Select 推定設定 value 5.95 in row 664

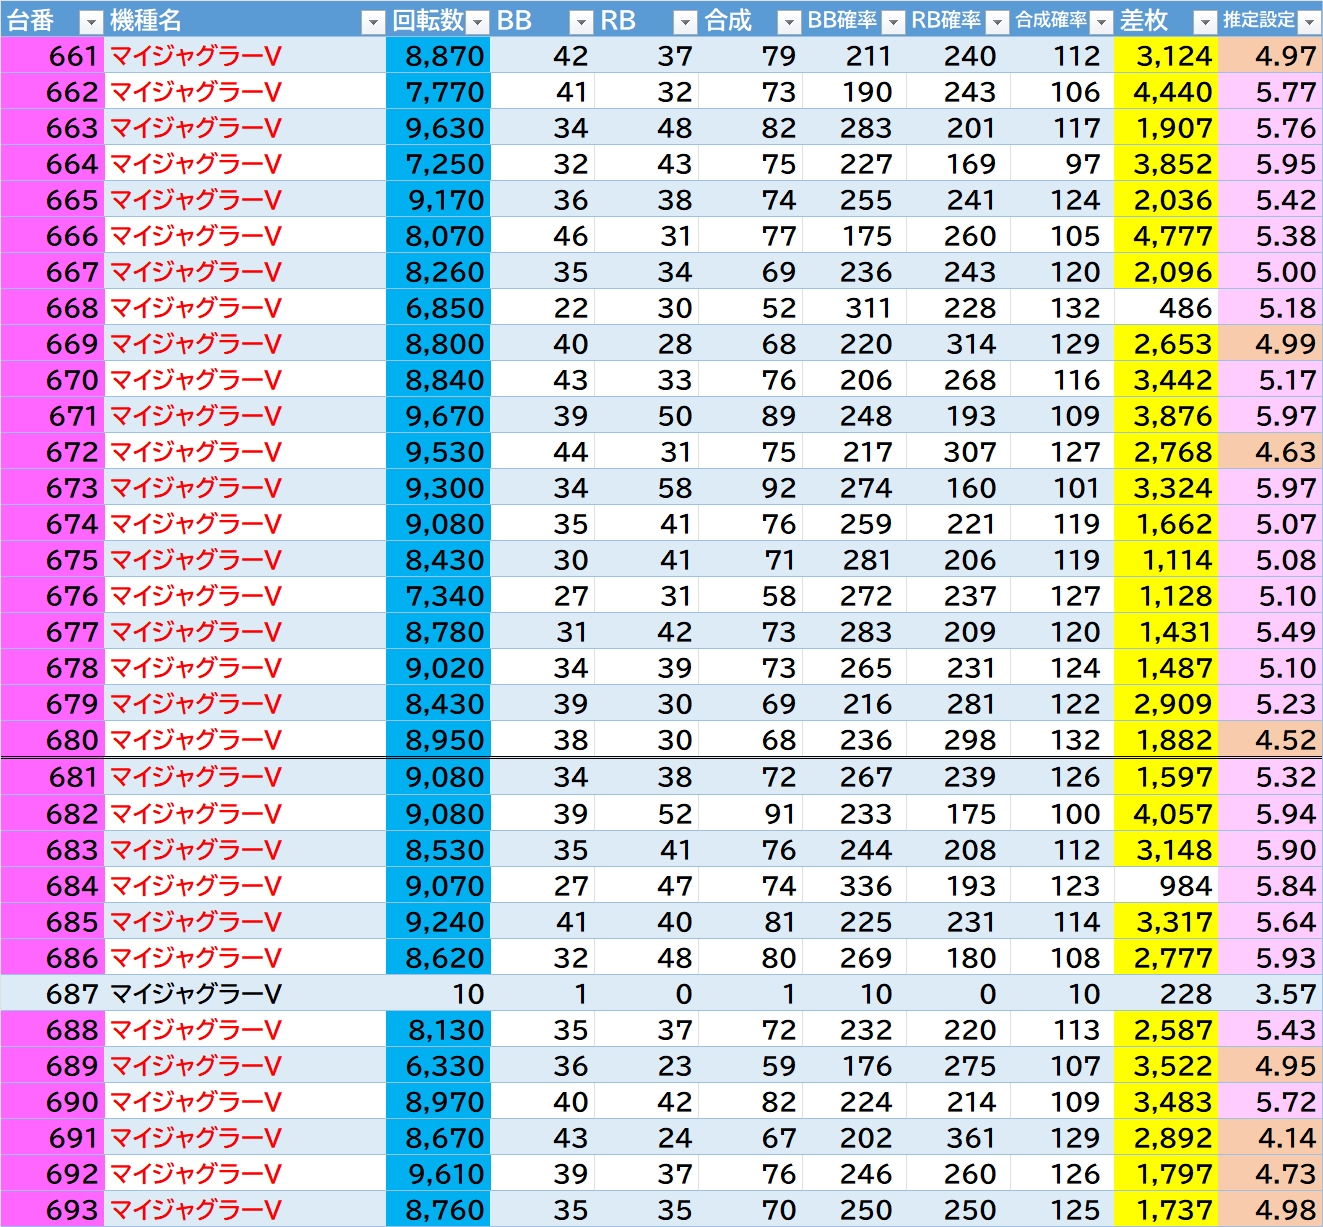pyautogui.click(x=1270, y=164)
